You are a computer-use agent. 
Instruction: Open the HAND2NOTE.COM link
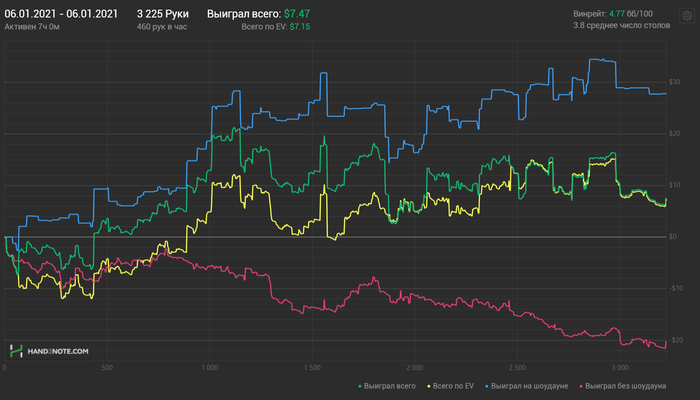(x=59, y=351)
